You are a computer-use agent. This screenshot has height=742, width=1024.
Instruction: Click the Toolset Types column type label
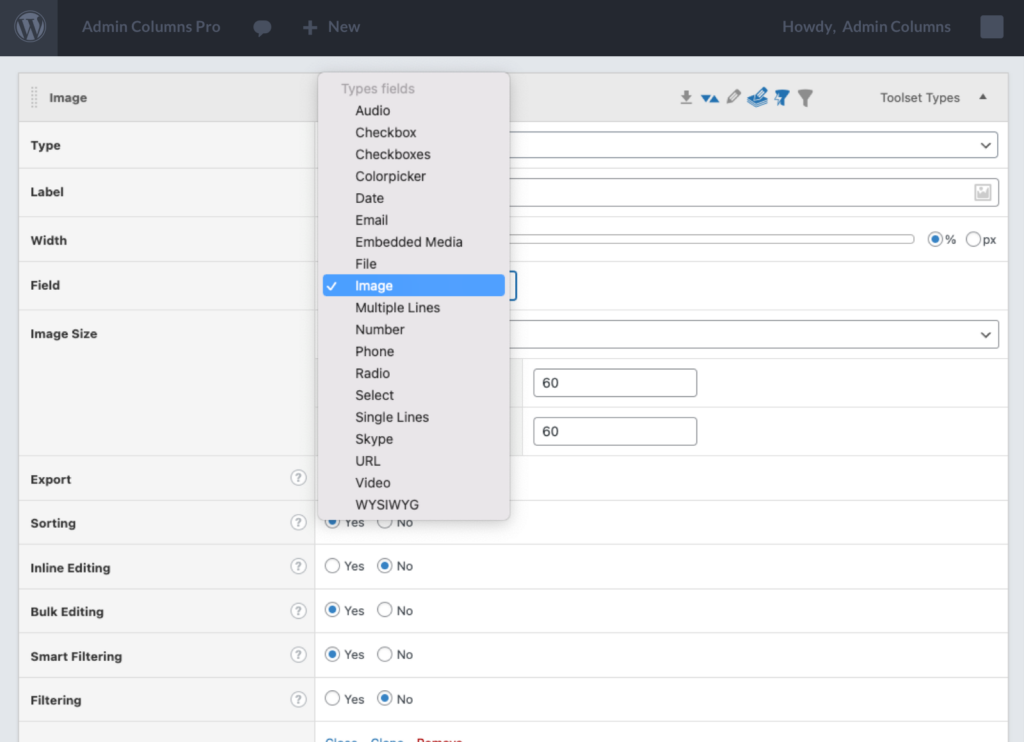click(920, 97)
